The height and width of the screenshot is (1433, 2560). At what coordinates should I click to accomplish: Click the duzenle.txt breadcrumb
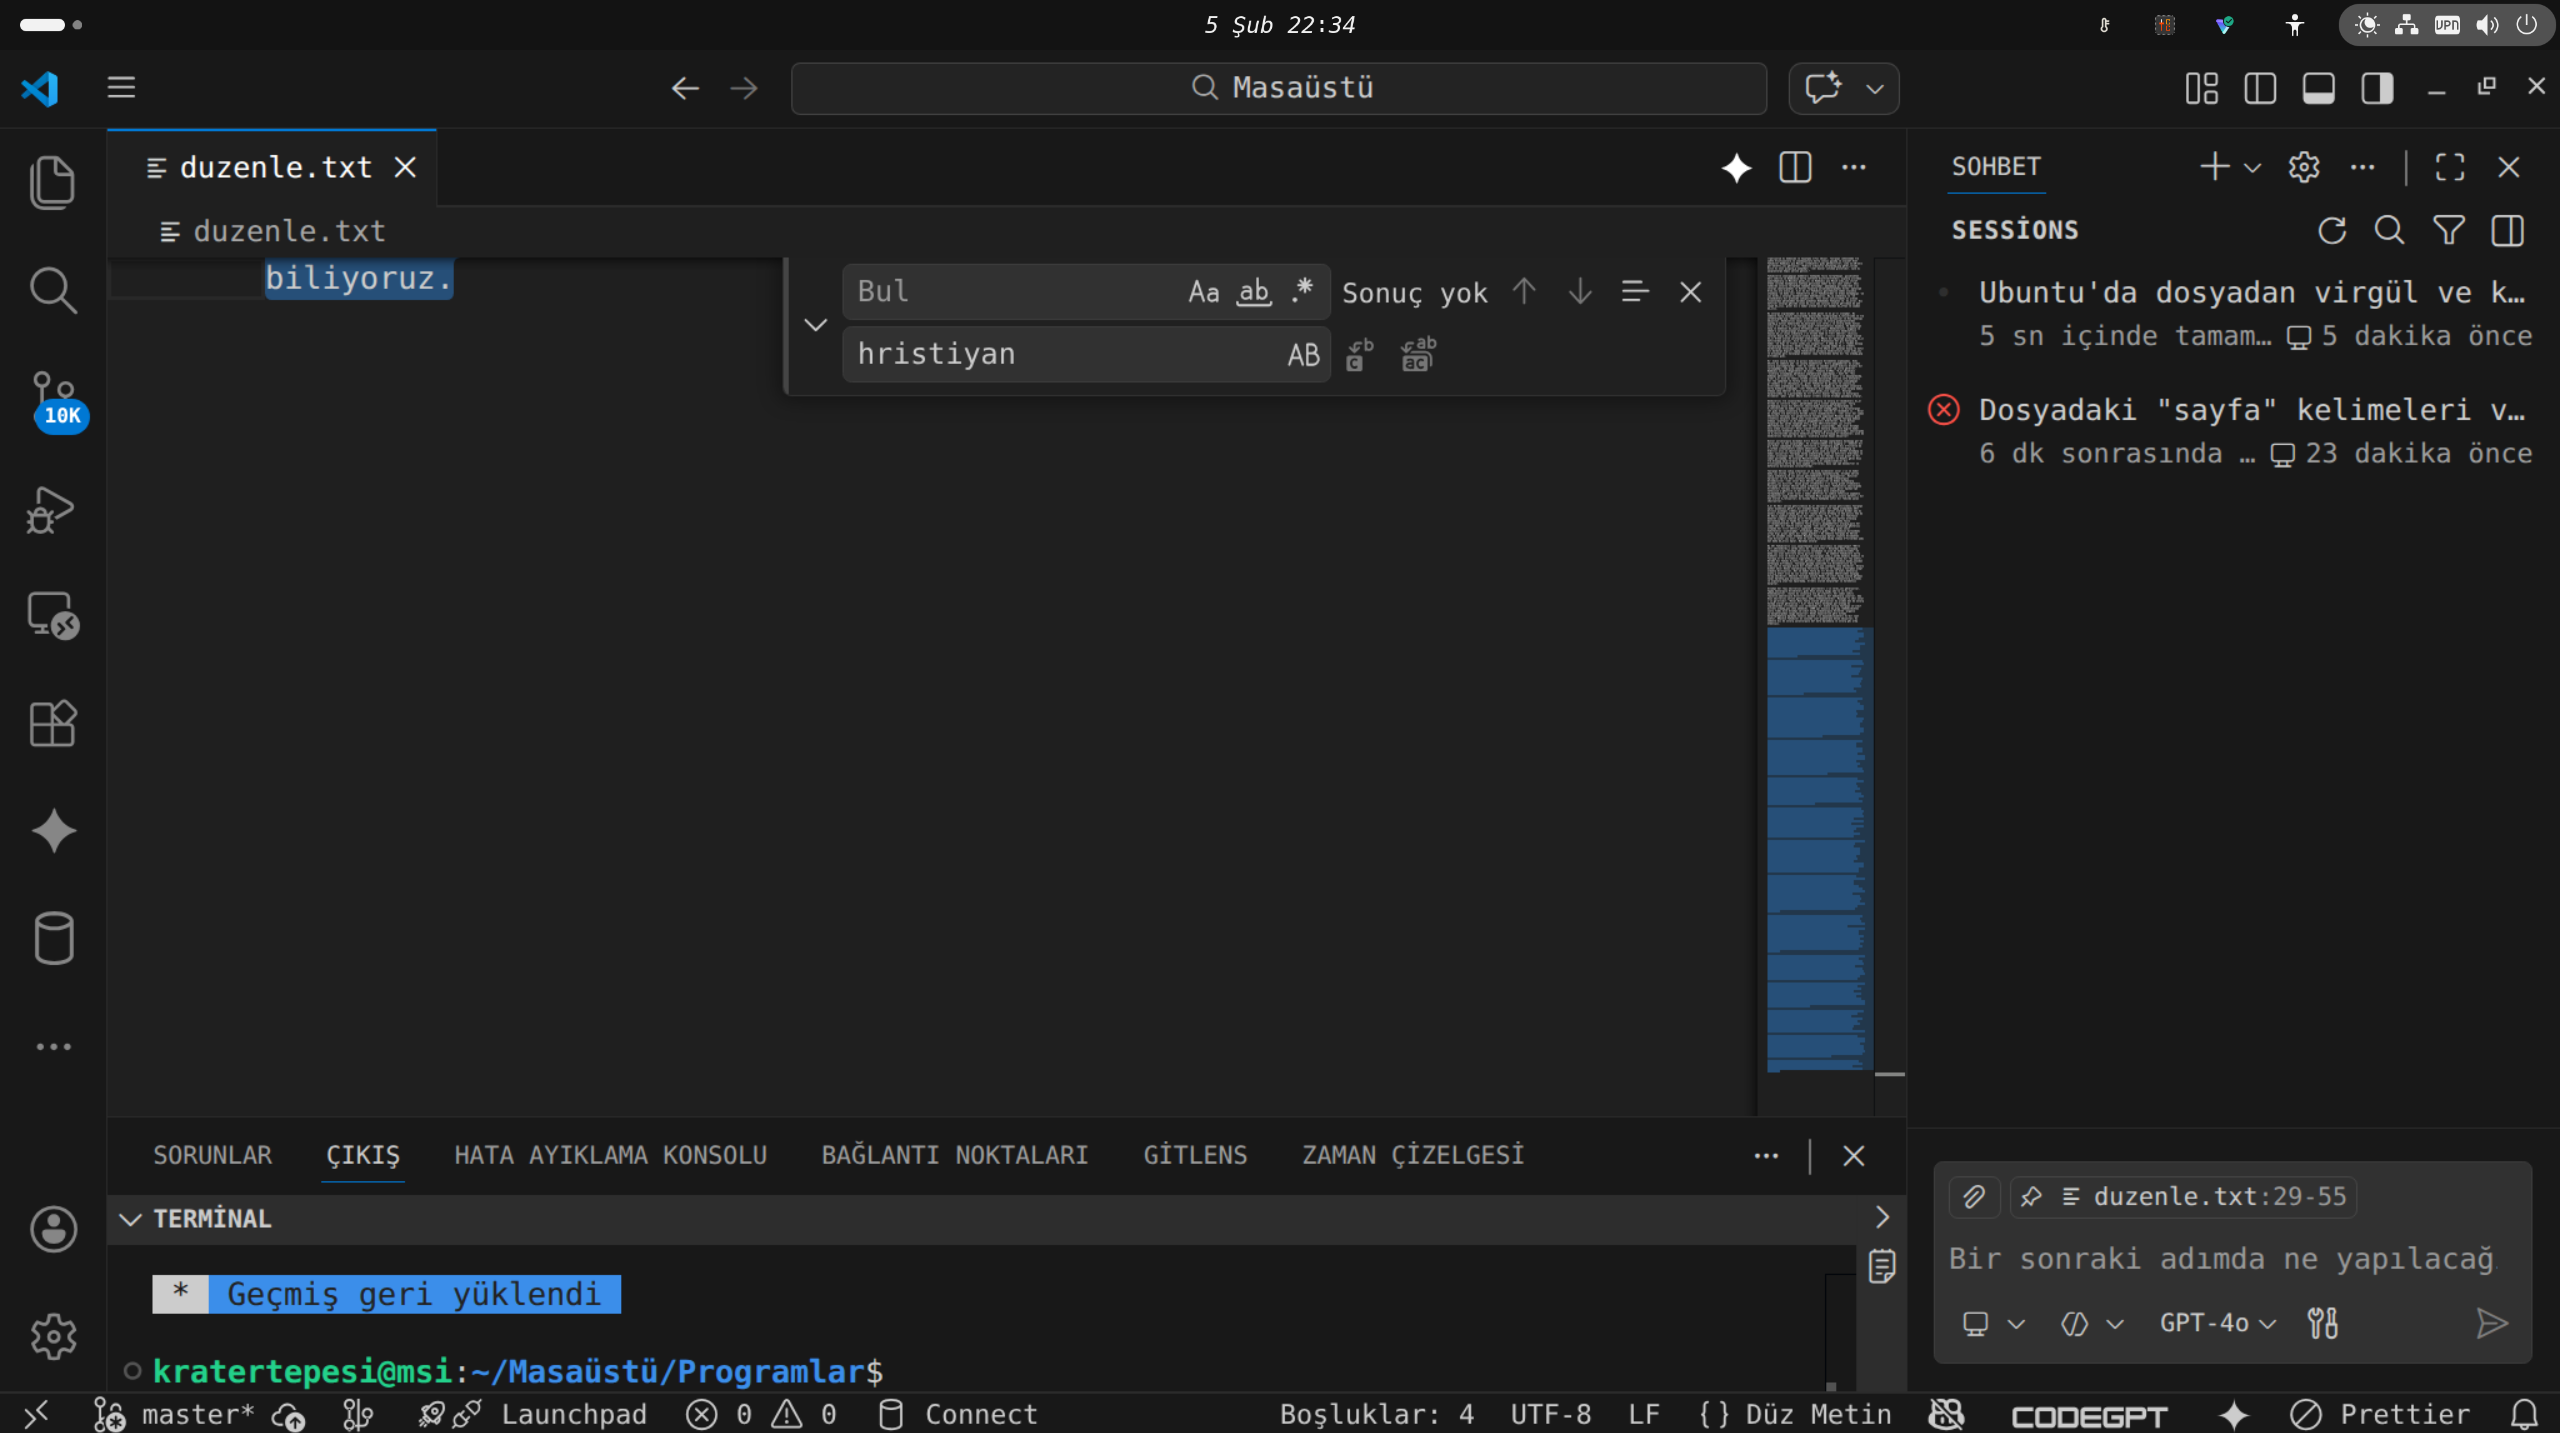tap(272, 231)
